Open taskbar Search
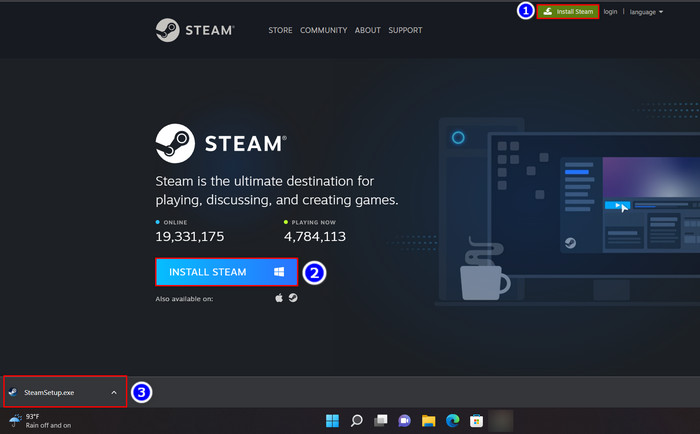 [356, 421]
